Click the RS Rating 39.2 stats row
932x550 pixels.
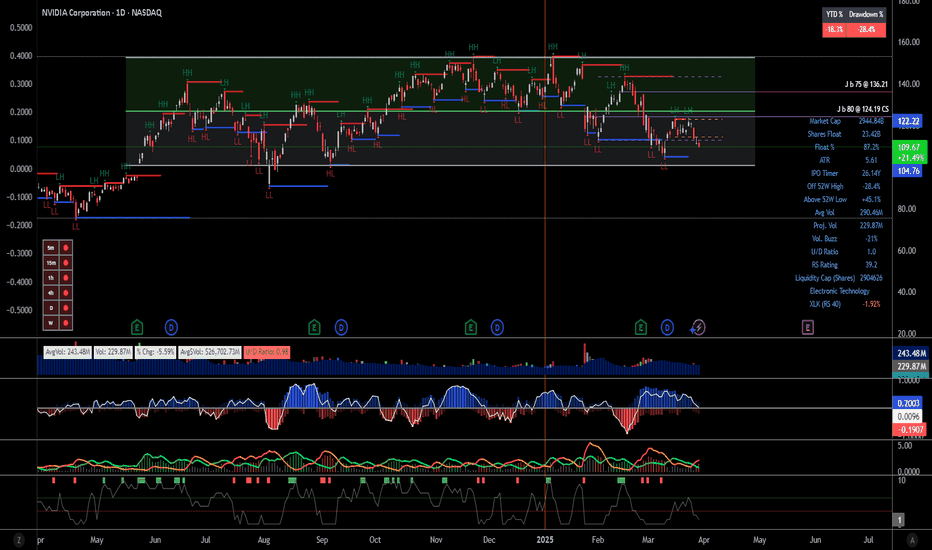845,265
